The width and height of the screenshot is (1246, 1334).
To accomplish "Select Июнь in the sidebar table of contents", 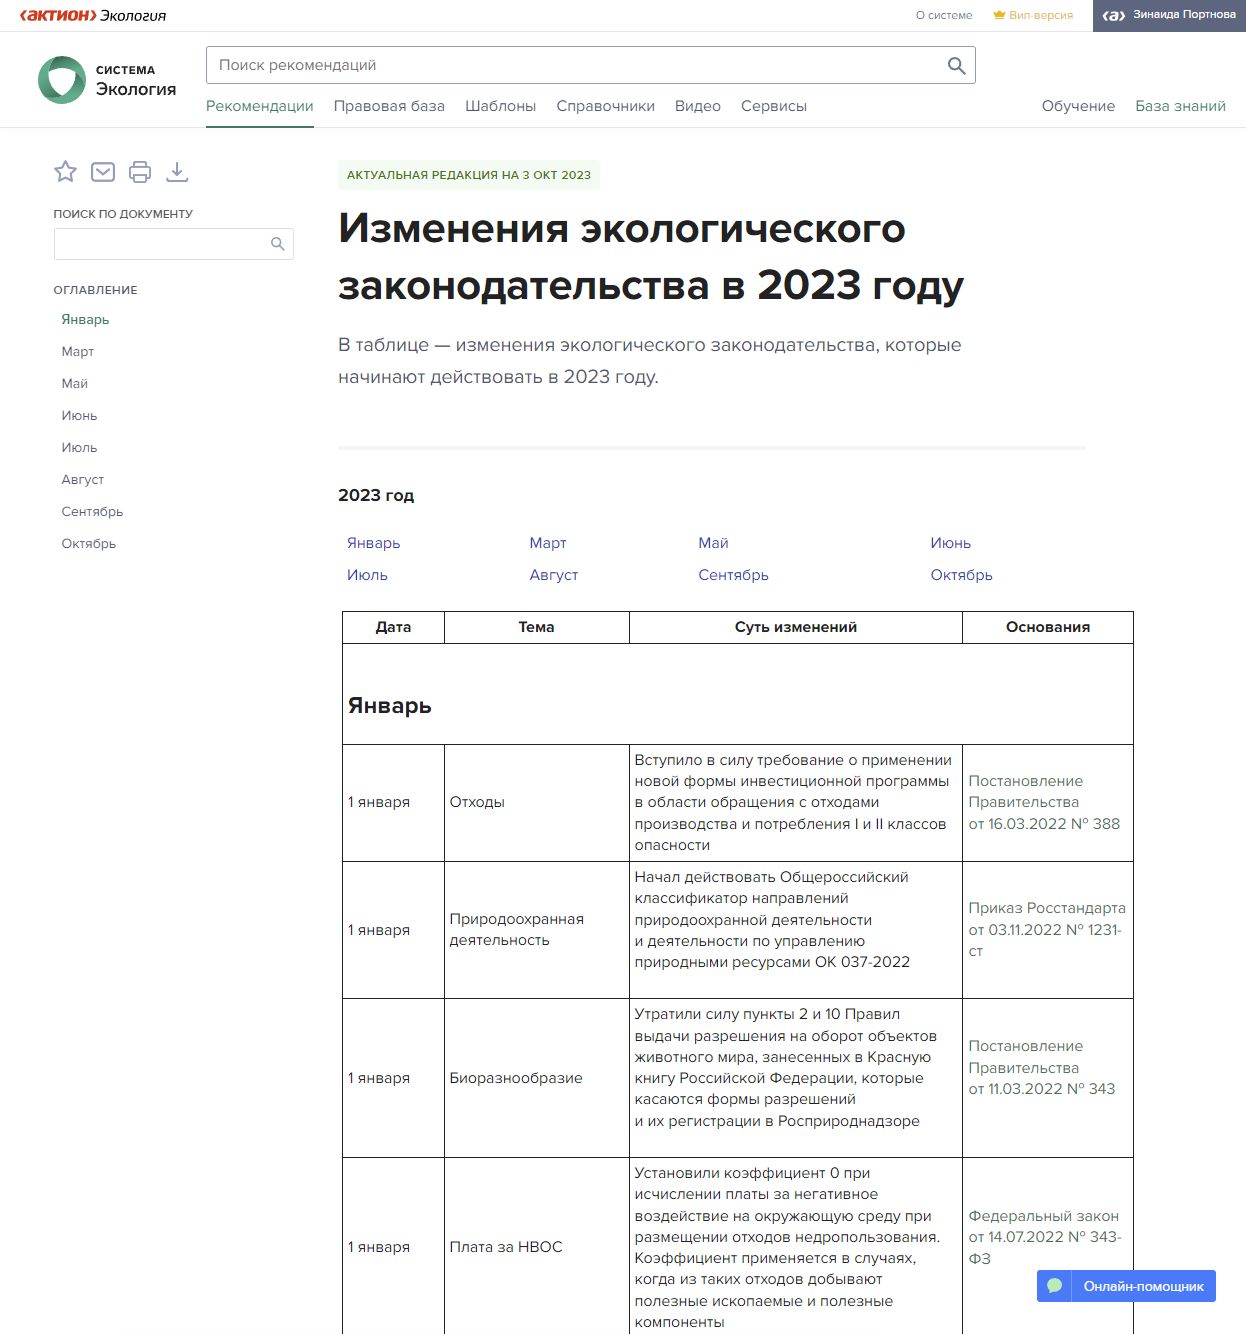I will click(79, 416).
